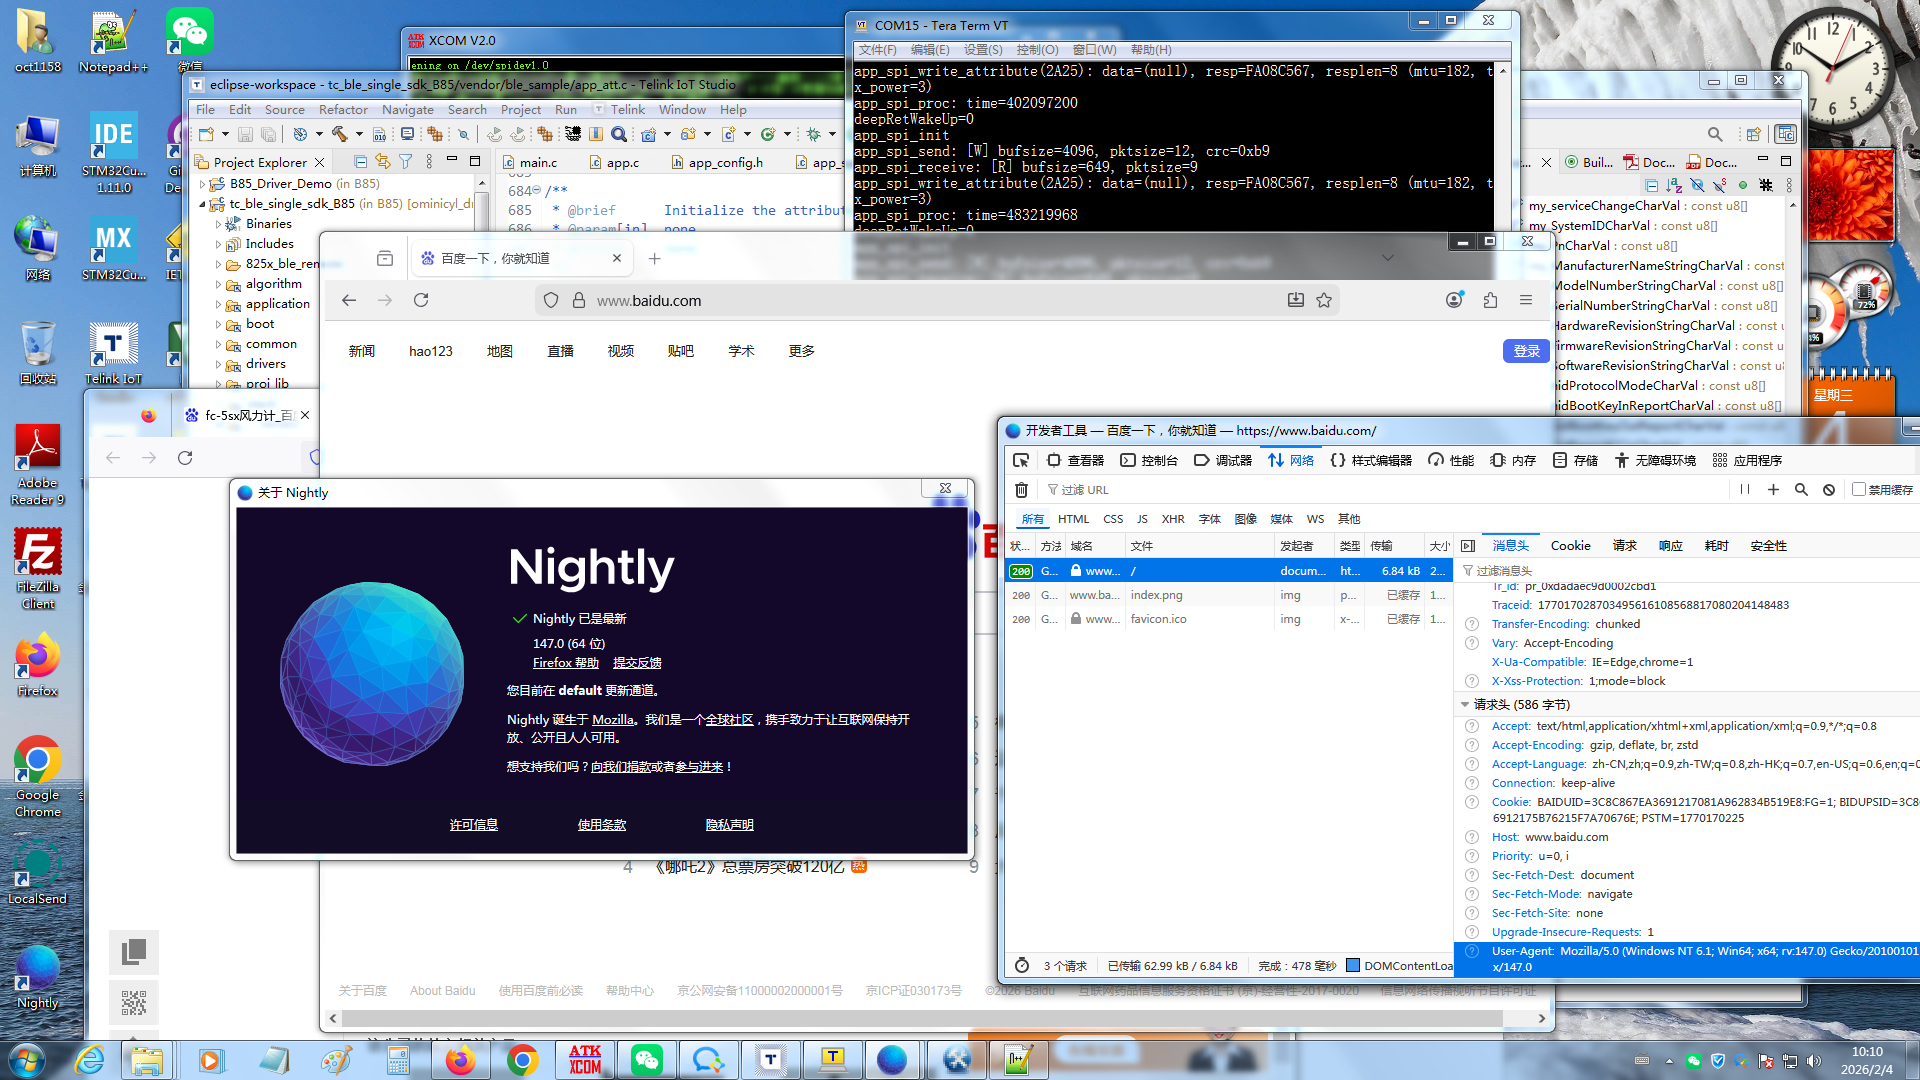Expand the B85_Driver_Demo project

[x=203, y=184]
